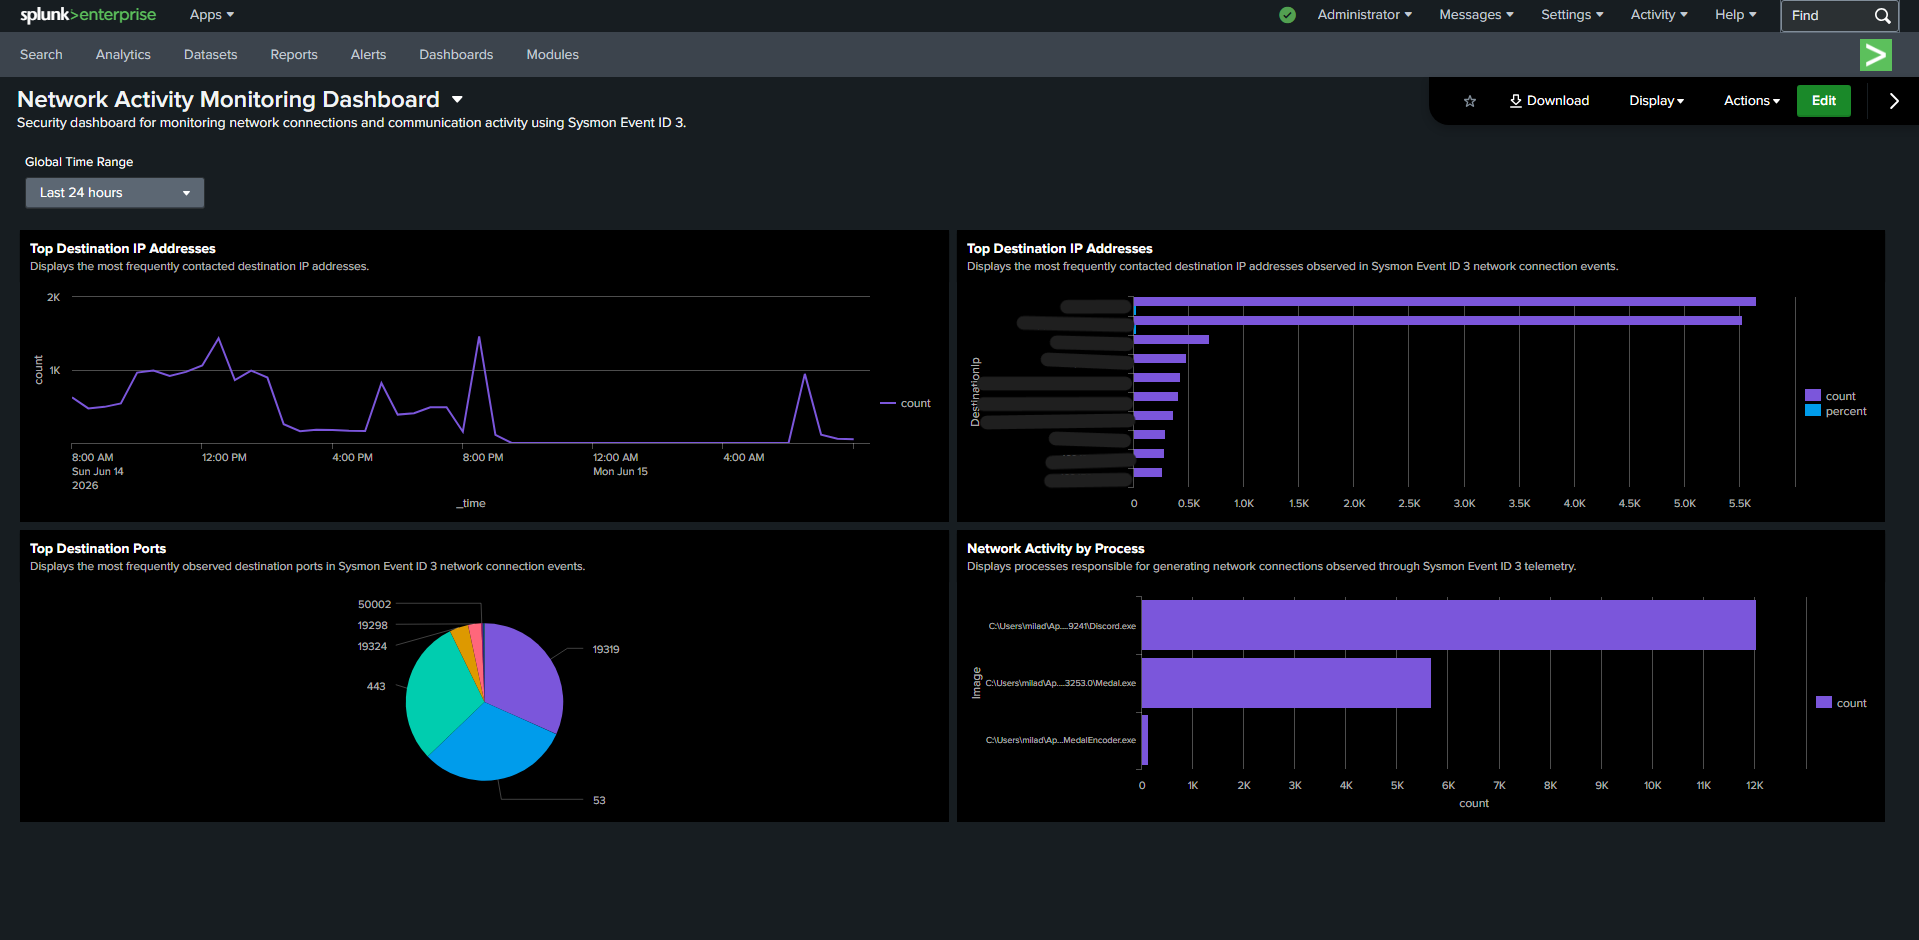Click the green Splunk arrow app icon
Image resolution: width=1919 pixels, height=940 pixels.
pyautogui.click(x=1875, y=55)
